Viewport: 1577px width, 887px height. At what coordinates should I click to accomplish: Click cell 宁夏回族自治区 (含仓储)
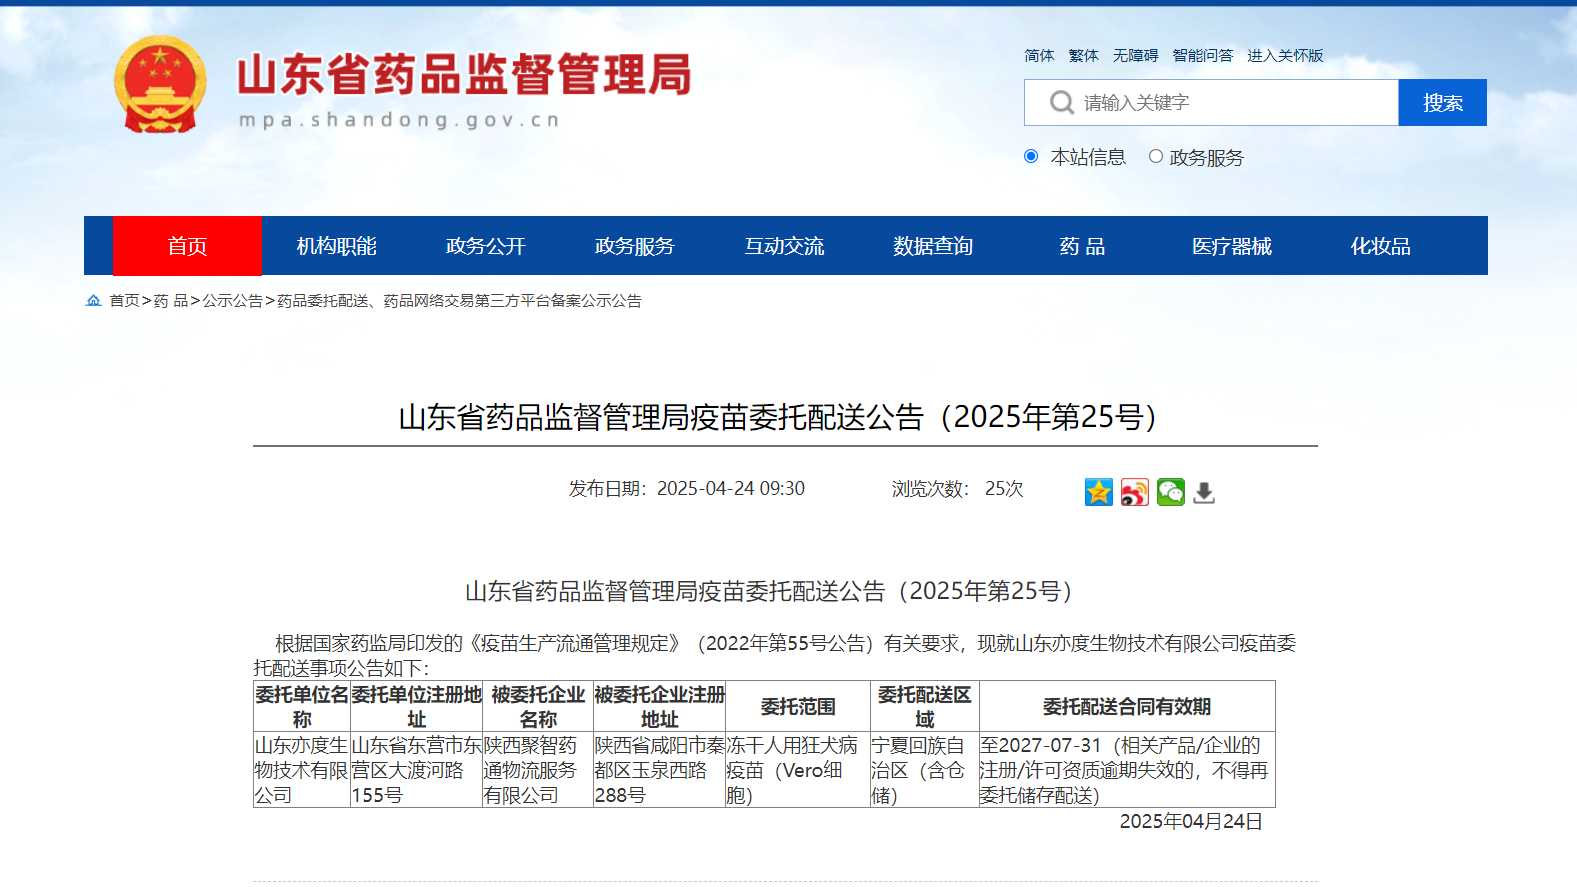[x=925, y=770]
